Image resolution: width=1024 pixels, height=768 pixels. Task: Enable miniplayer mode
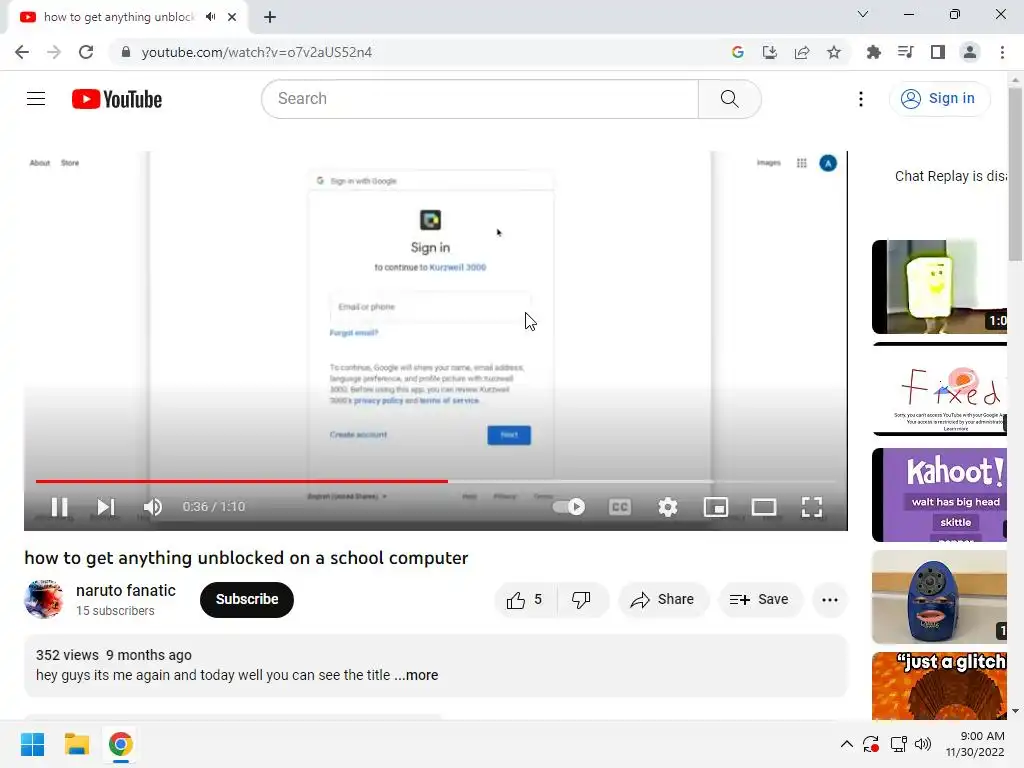pos(716,507)
